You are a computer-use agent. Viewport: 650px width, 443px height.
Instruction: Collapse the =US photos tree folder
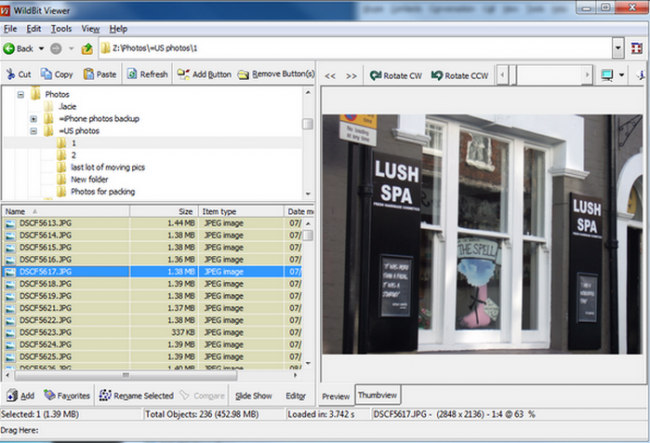(34, 131)
